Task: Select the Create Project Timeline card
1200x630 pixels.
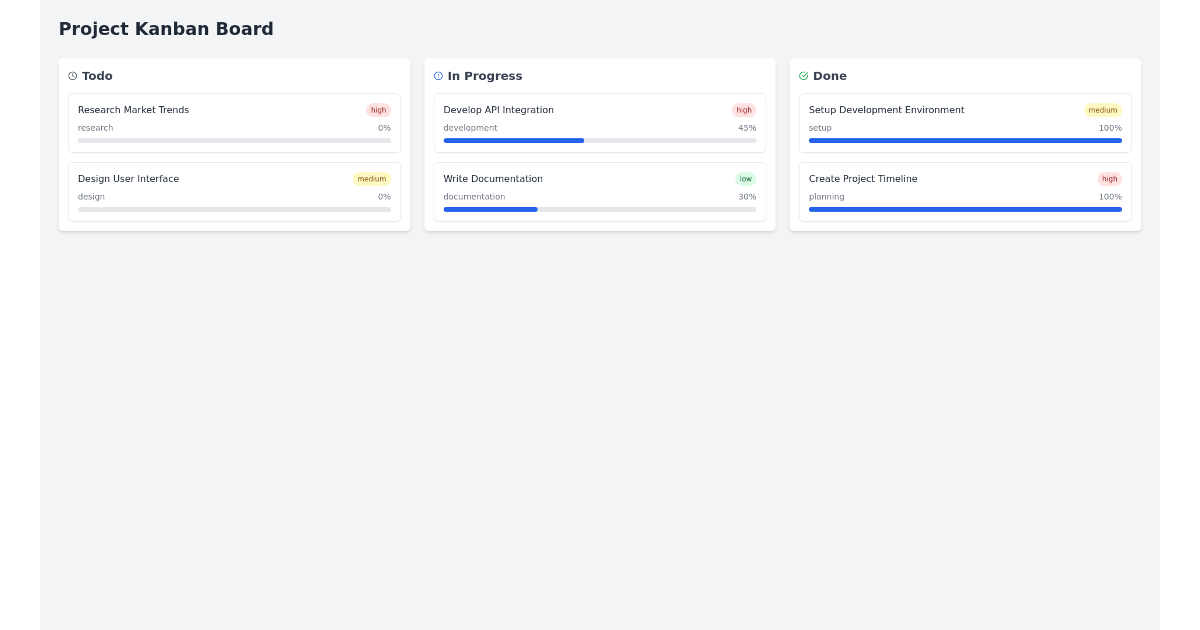Action: [965, 190]
